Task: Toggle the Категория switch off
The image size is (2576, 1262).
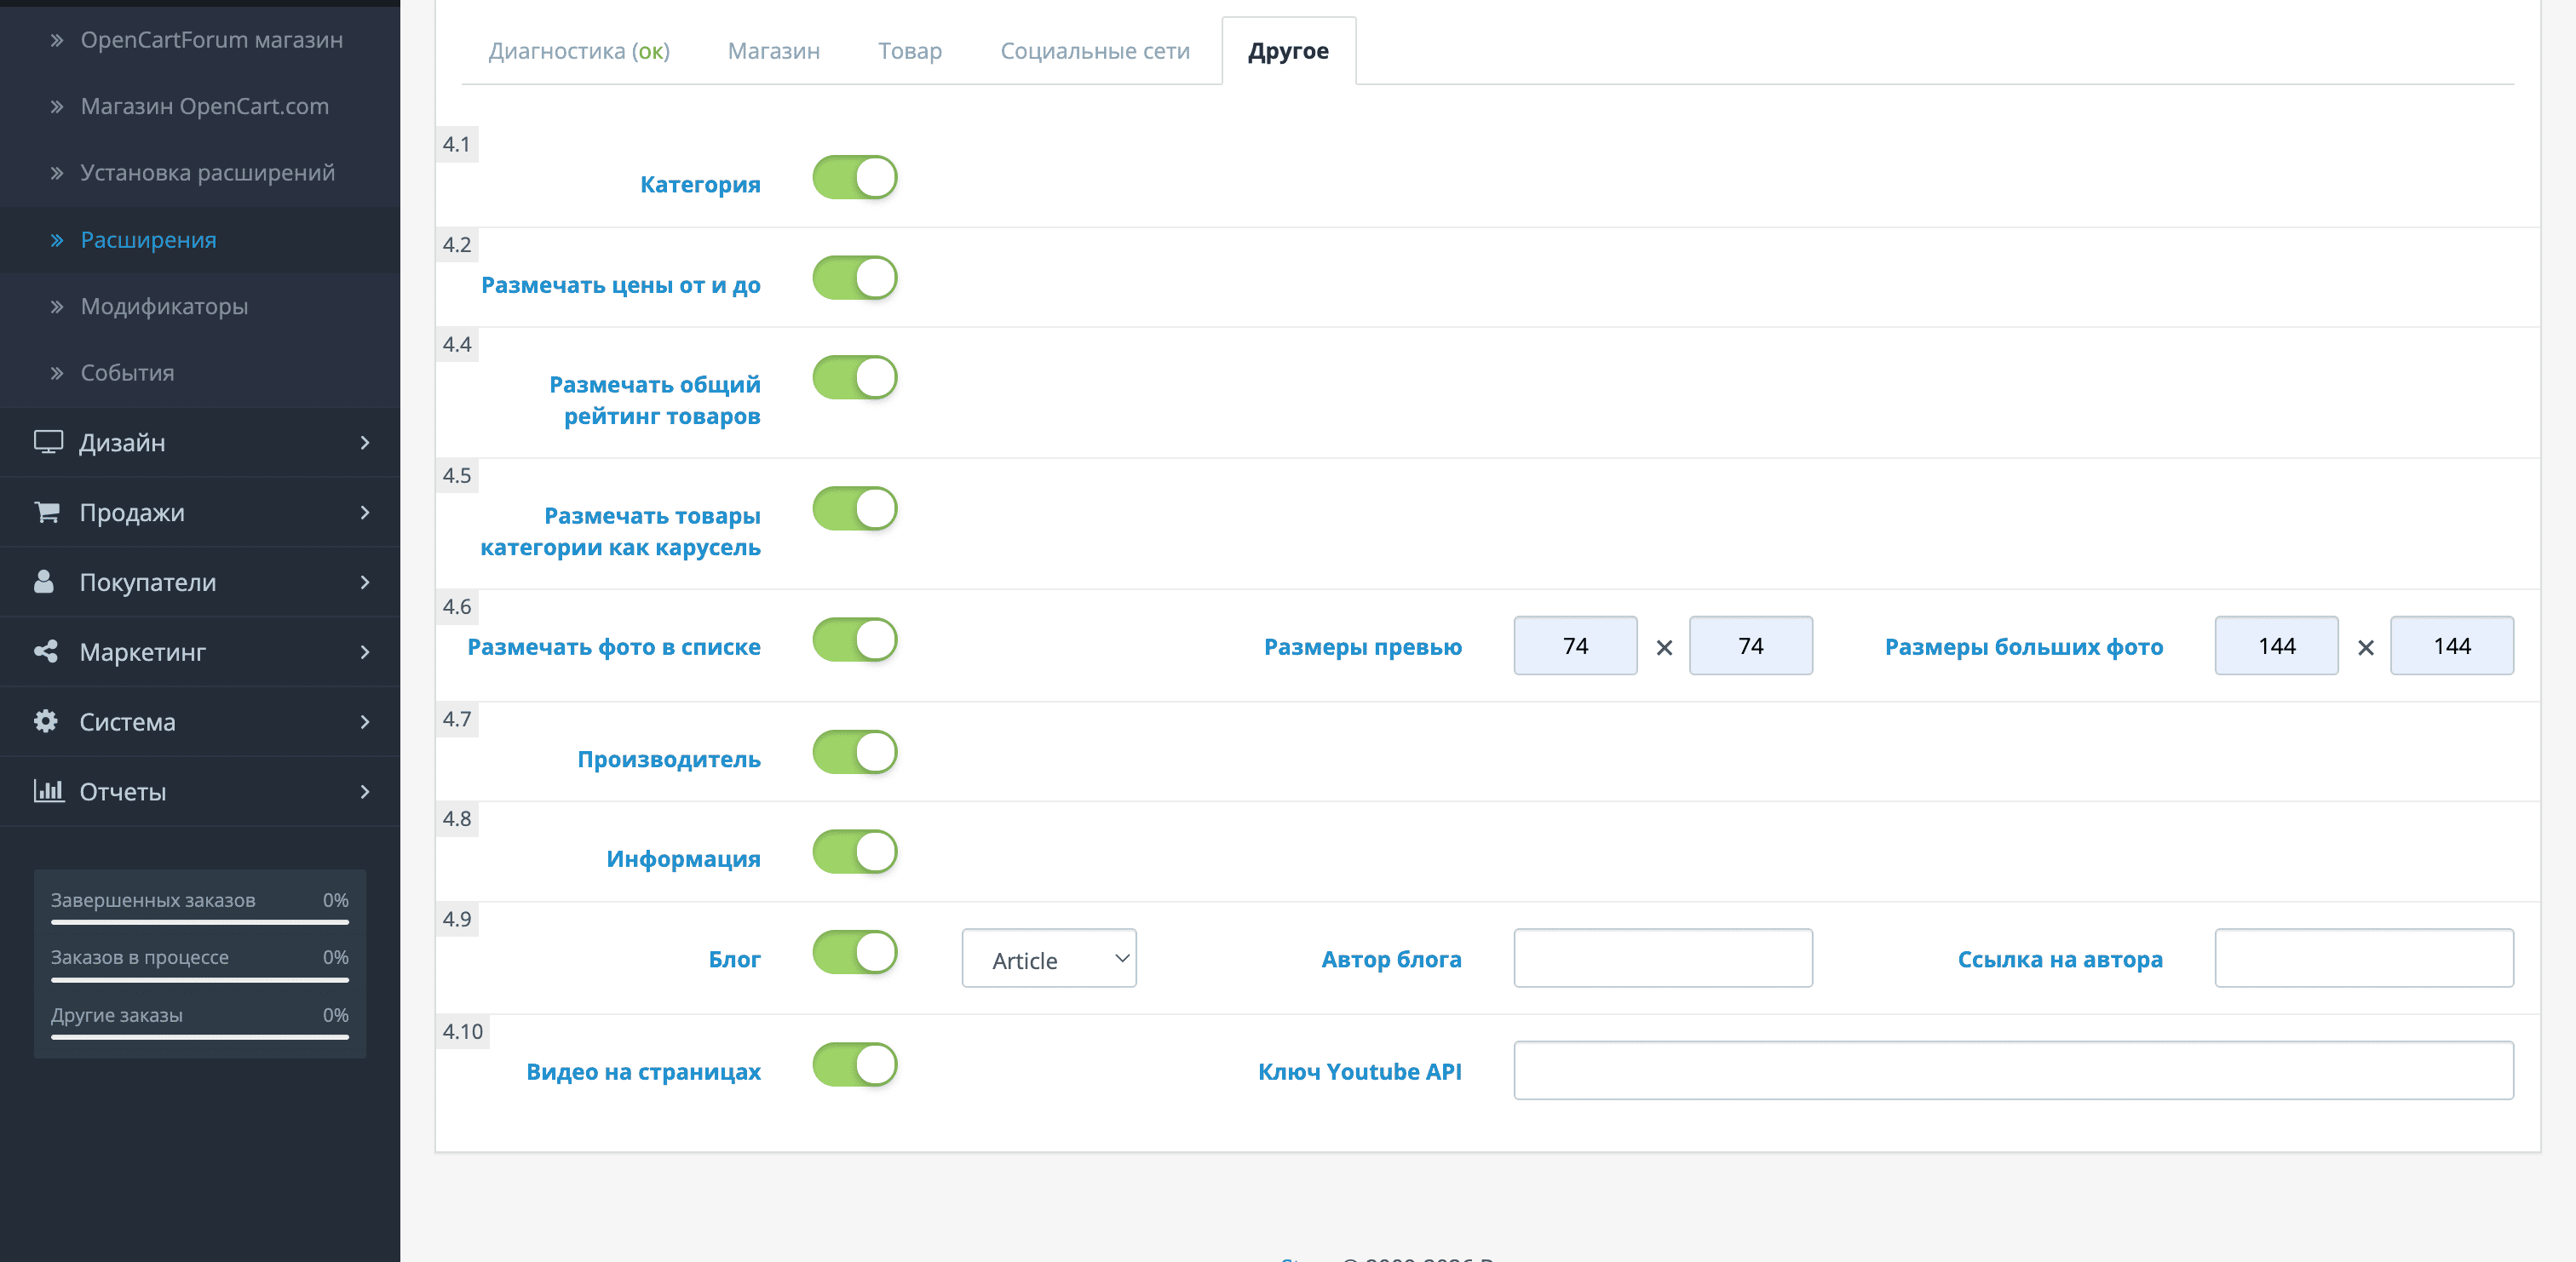Action: click(x=854, y=178)
